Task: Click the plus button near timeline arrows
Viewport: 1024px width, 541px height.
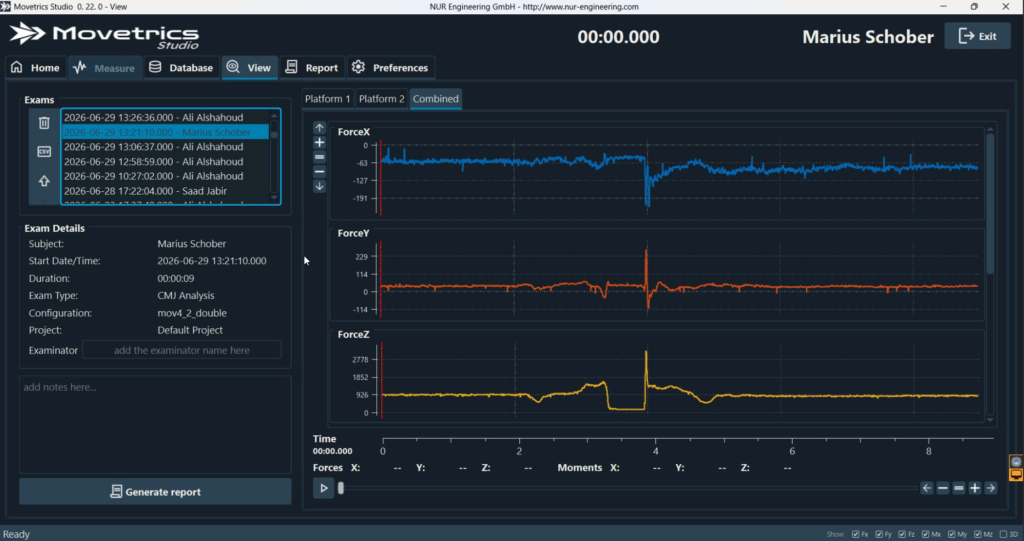Action: pyautogui.click(x=974, y=488)
